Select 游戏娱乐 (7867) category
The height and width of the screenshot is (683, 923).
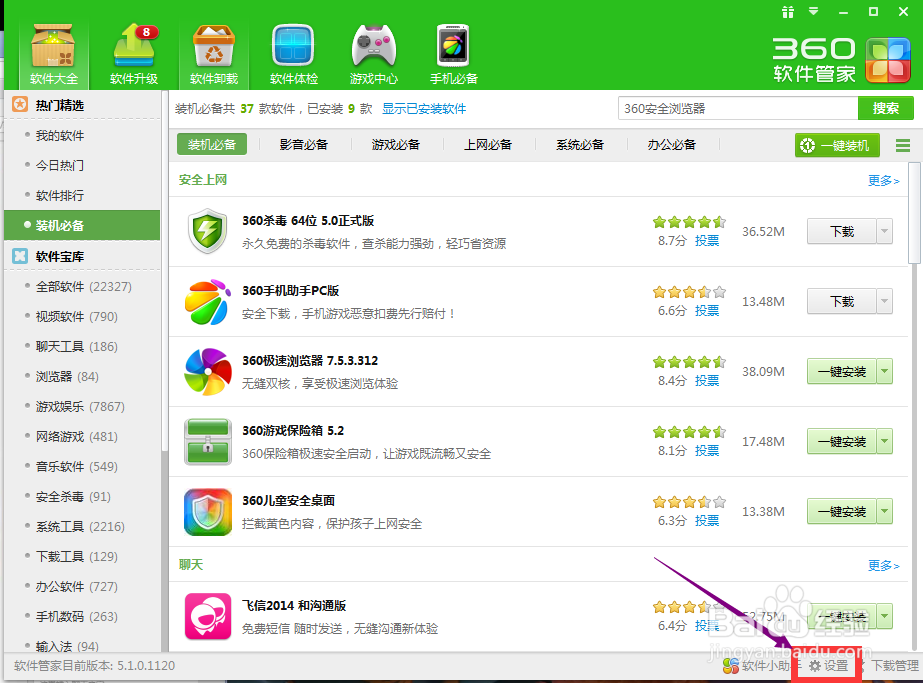[82, 407]
